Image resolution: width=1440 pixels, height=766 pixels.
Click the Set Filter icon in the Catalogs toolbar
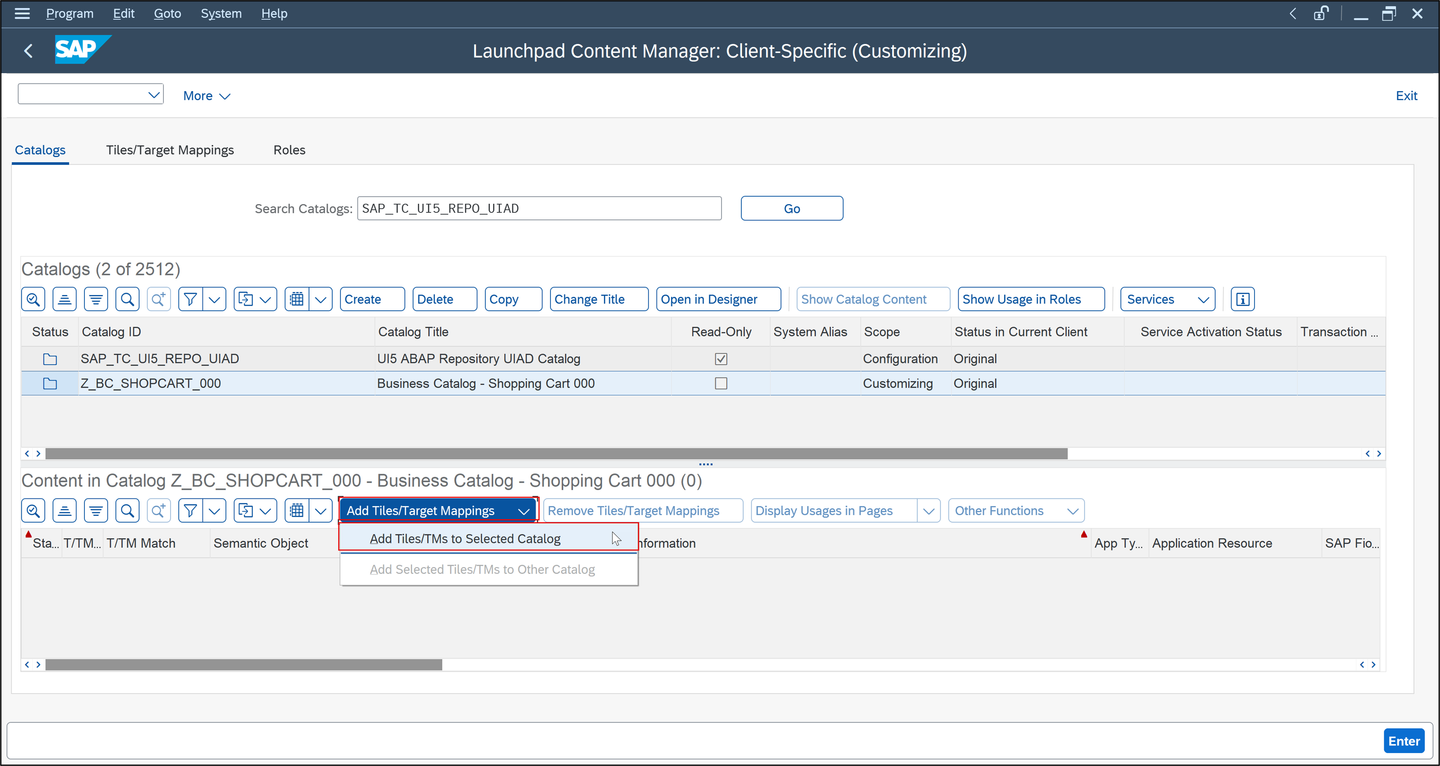tap(190, 299)
